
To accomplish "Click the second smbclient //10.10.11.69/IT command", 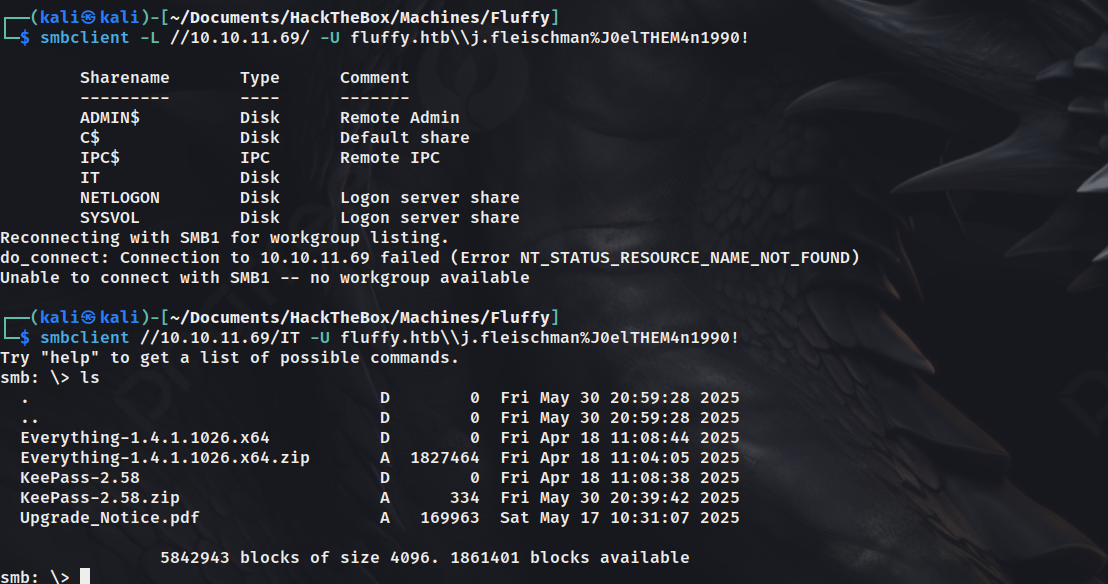I will click(389, 338).
